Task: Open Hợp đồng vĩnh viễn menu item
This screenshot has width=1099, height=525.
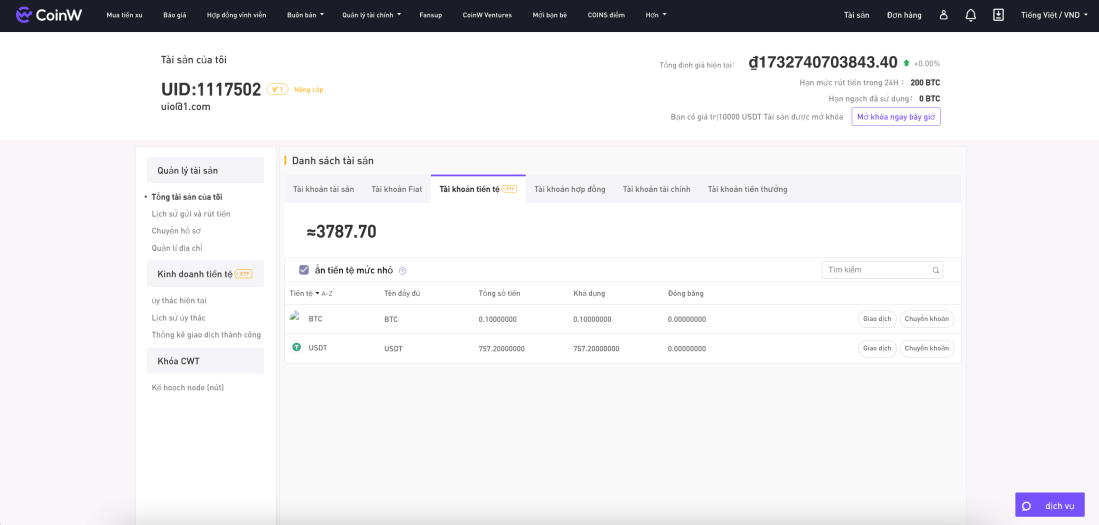Action: [237, 15]
